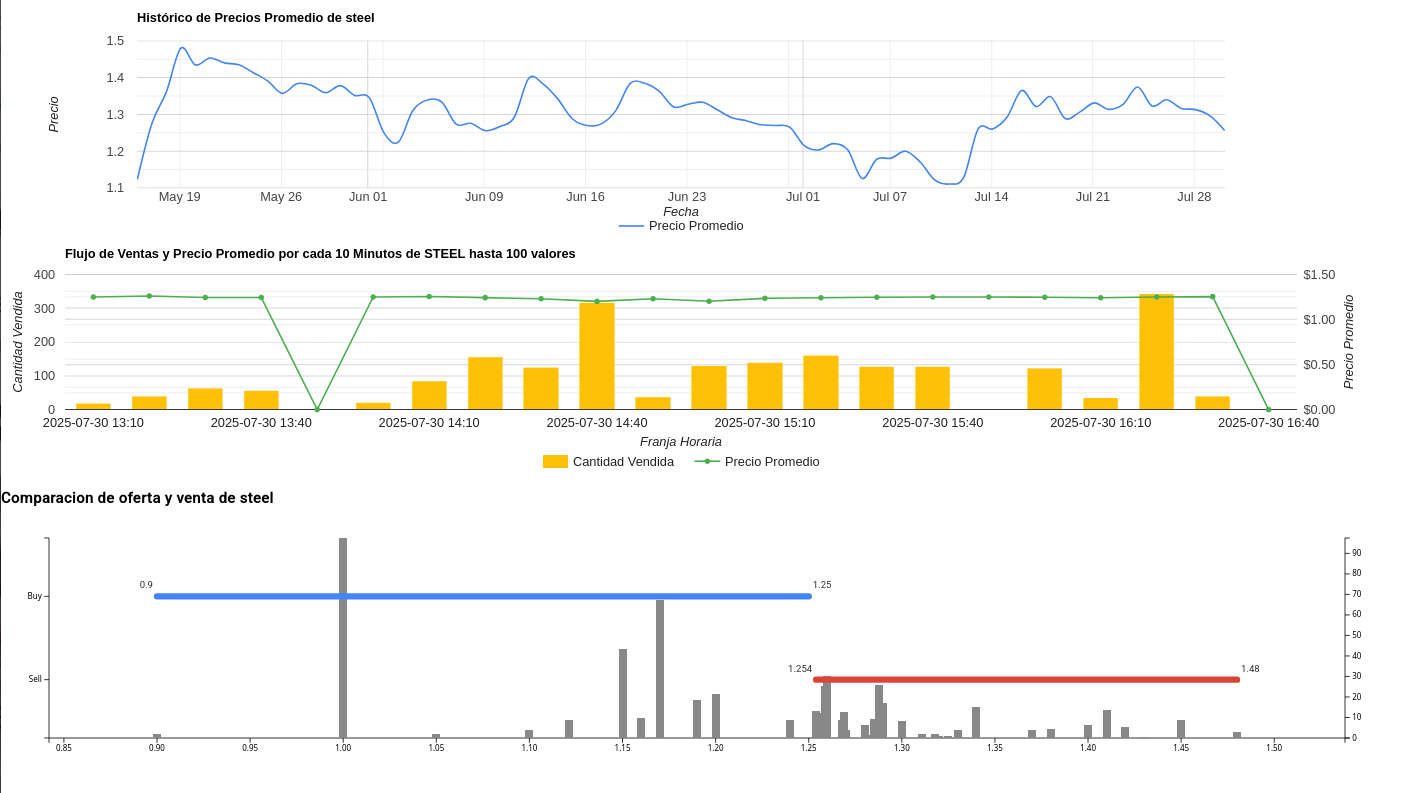Click the gray bar near price 1.17
1416x793 pixels.
pyautogui.click(x=660, y=669)
